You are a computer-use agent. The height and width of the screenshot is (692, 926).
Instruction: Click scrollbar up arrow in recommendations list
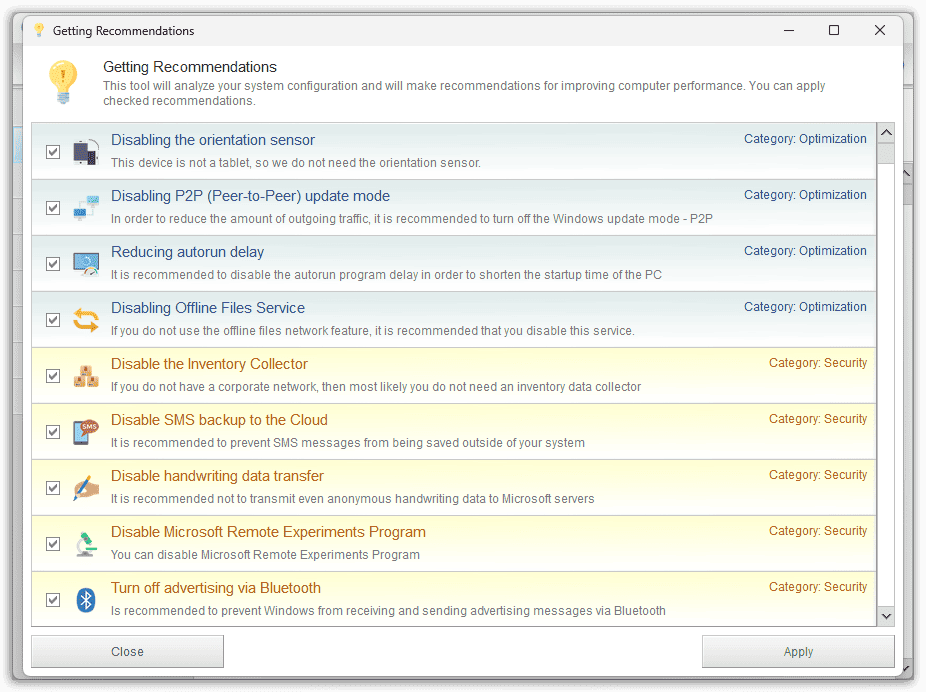point(886,133)
